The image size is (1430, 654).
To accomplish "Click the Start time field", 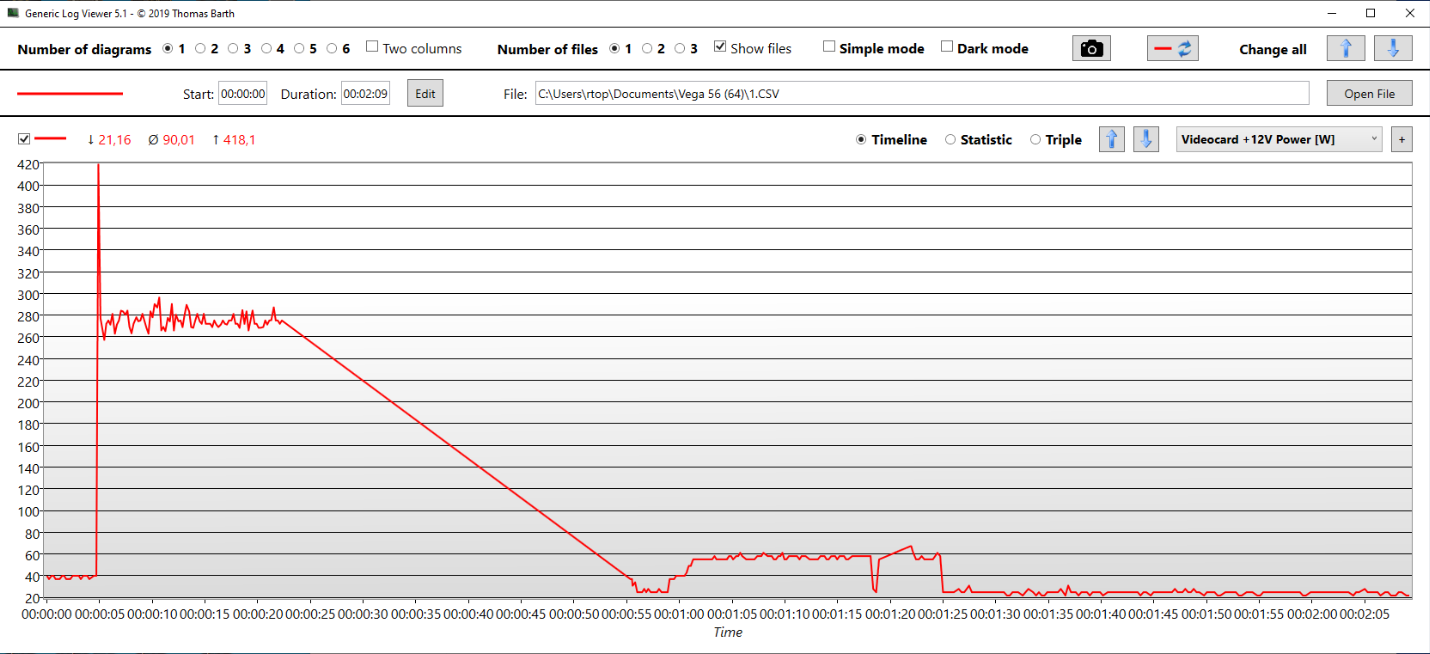I will point(243,94).
